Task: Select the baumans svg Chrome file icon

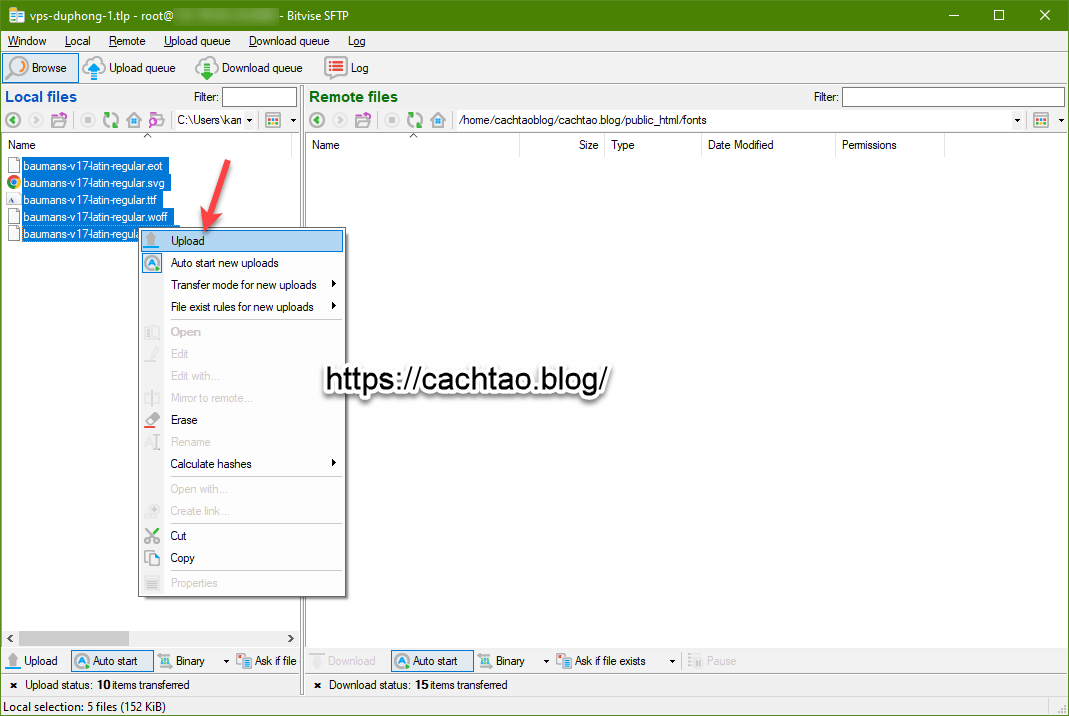Action: pos(14,183)
